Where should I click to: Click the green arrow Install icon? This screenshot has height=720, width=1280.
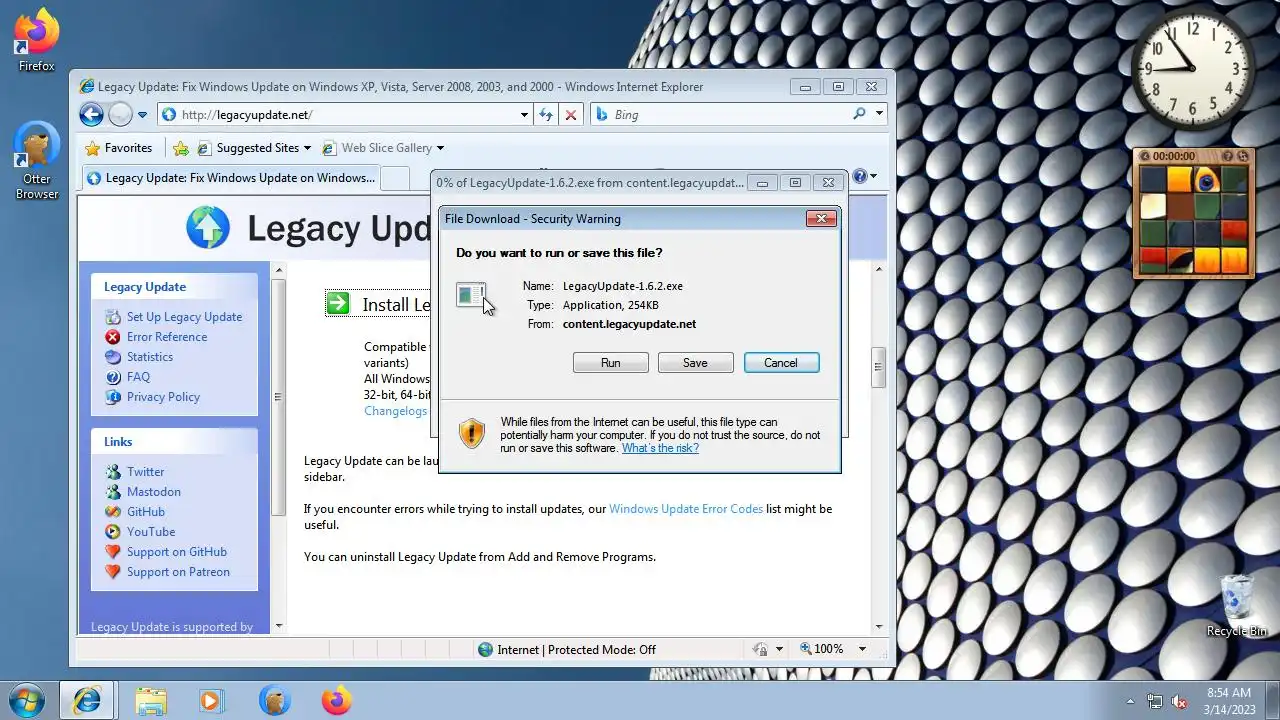(x=338, y=303)
